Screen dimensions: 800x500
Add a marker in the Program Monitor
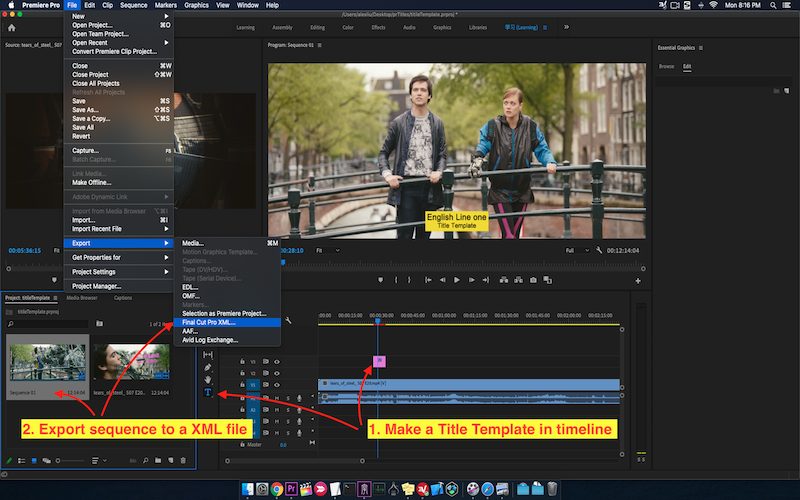click(x=381, y=280)
